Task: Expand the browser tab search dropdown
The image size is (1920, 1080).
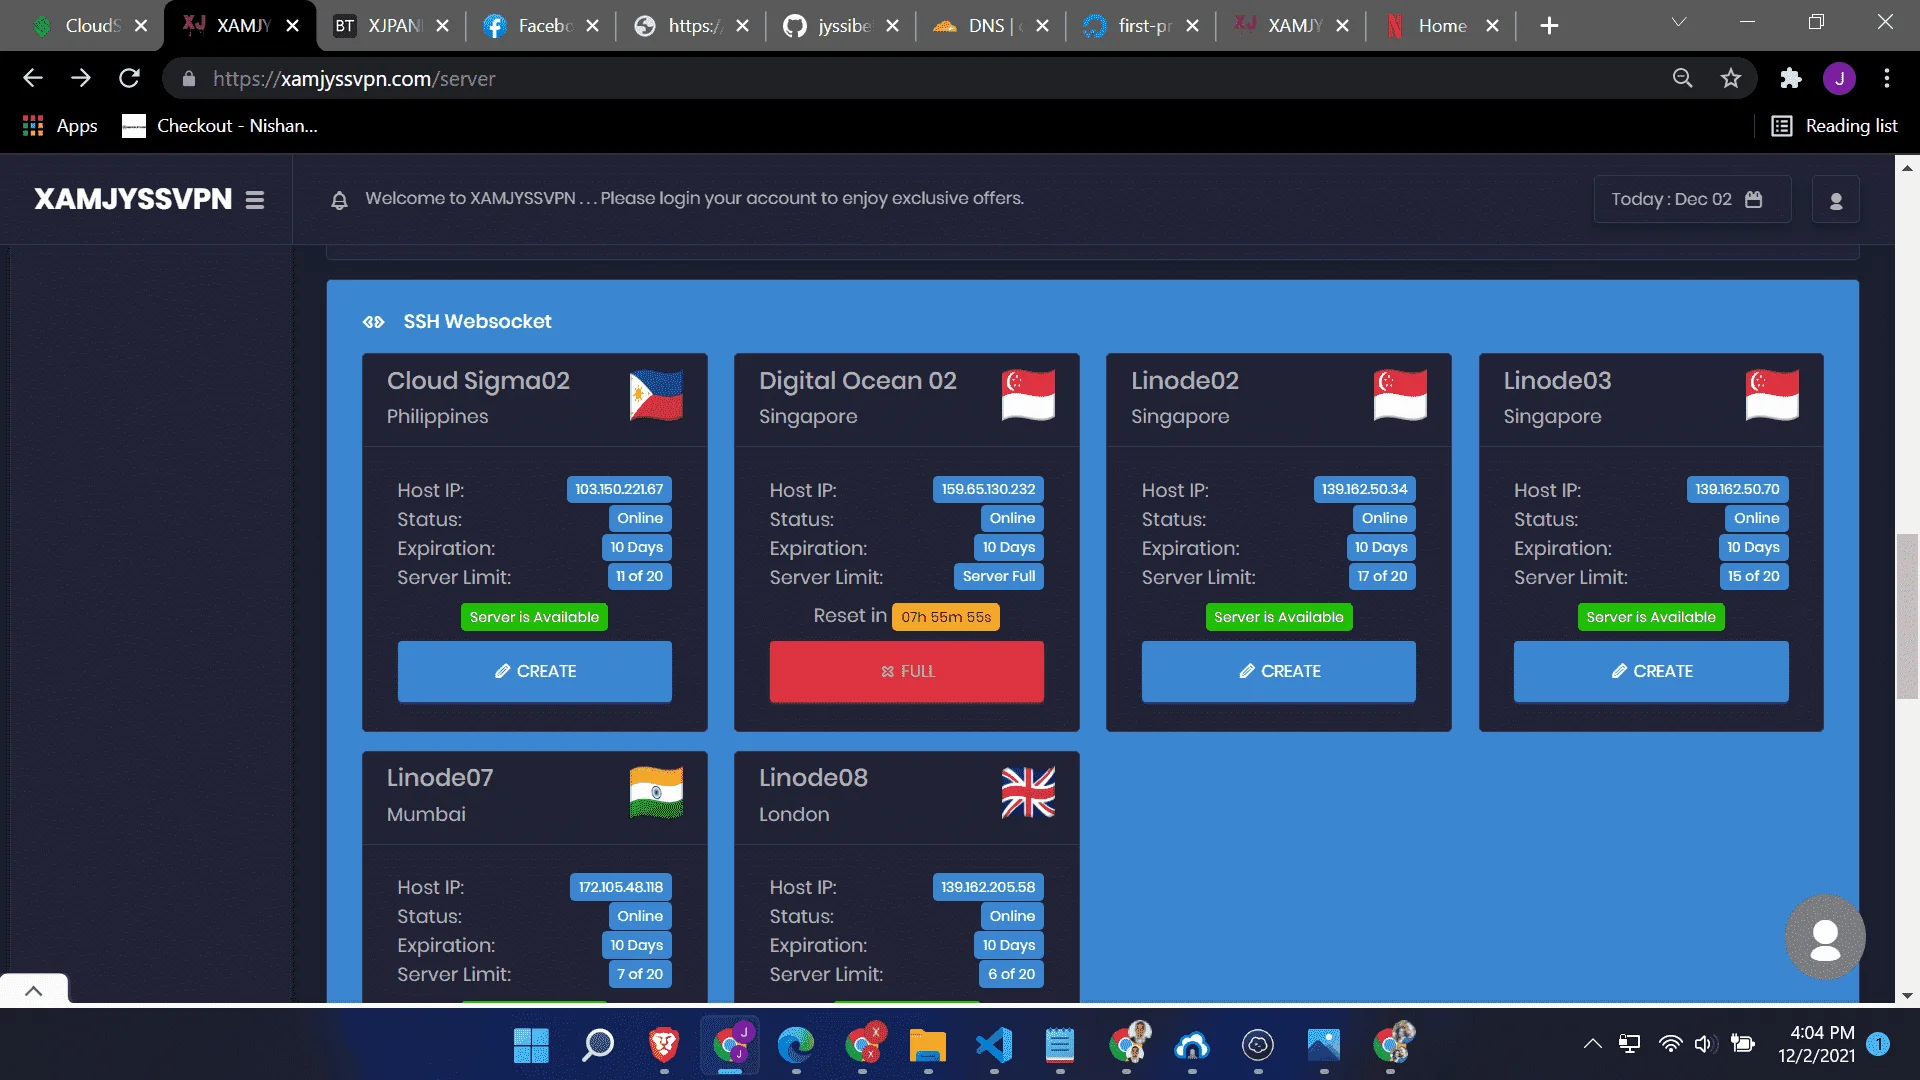Action: 1679,22
